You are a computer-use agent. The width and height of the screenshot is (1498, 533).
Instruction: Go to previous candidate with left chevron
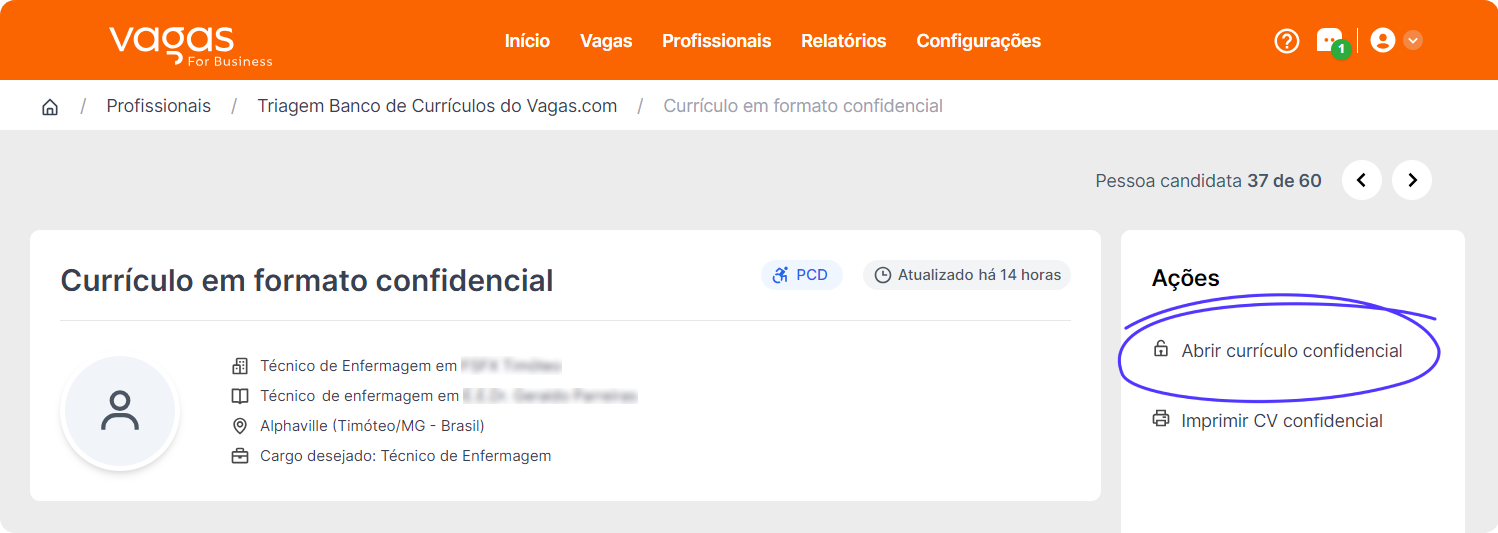1362,180
